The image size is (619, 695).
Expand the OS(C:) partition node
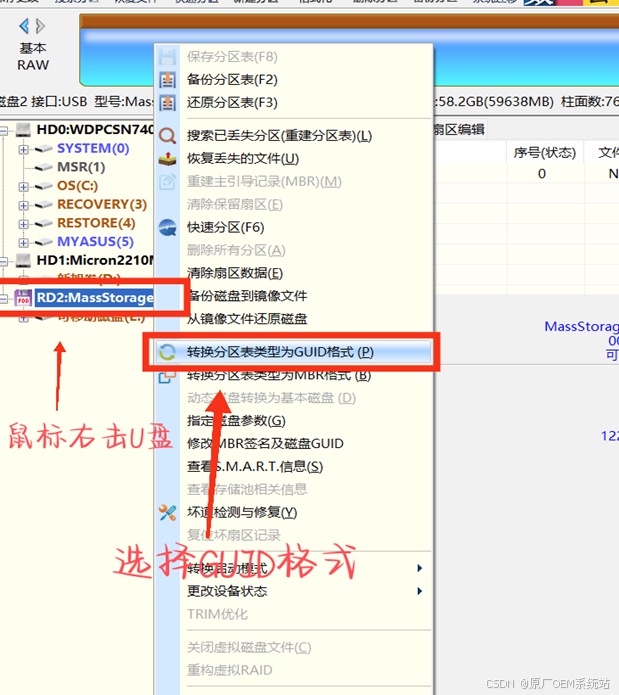pyautogui.click(x=23, y=187)
